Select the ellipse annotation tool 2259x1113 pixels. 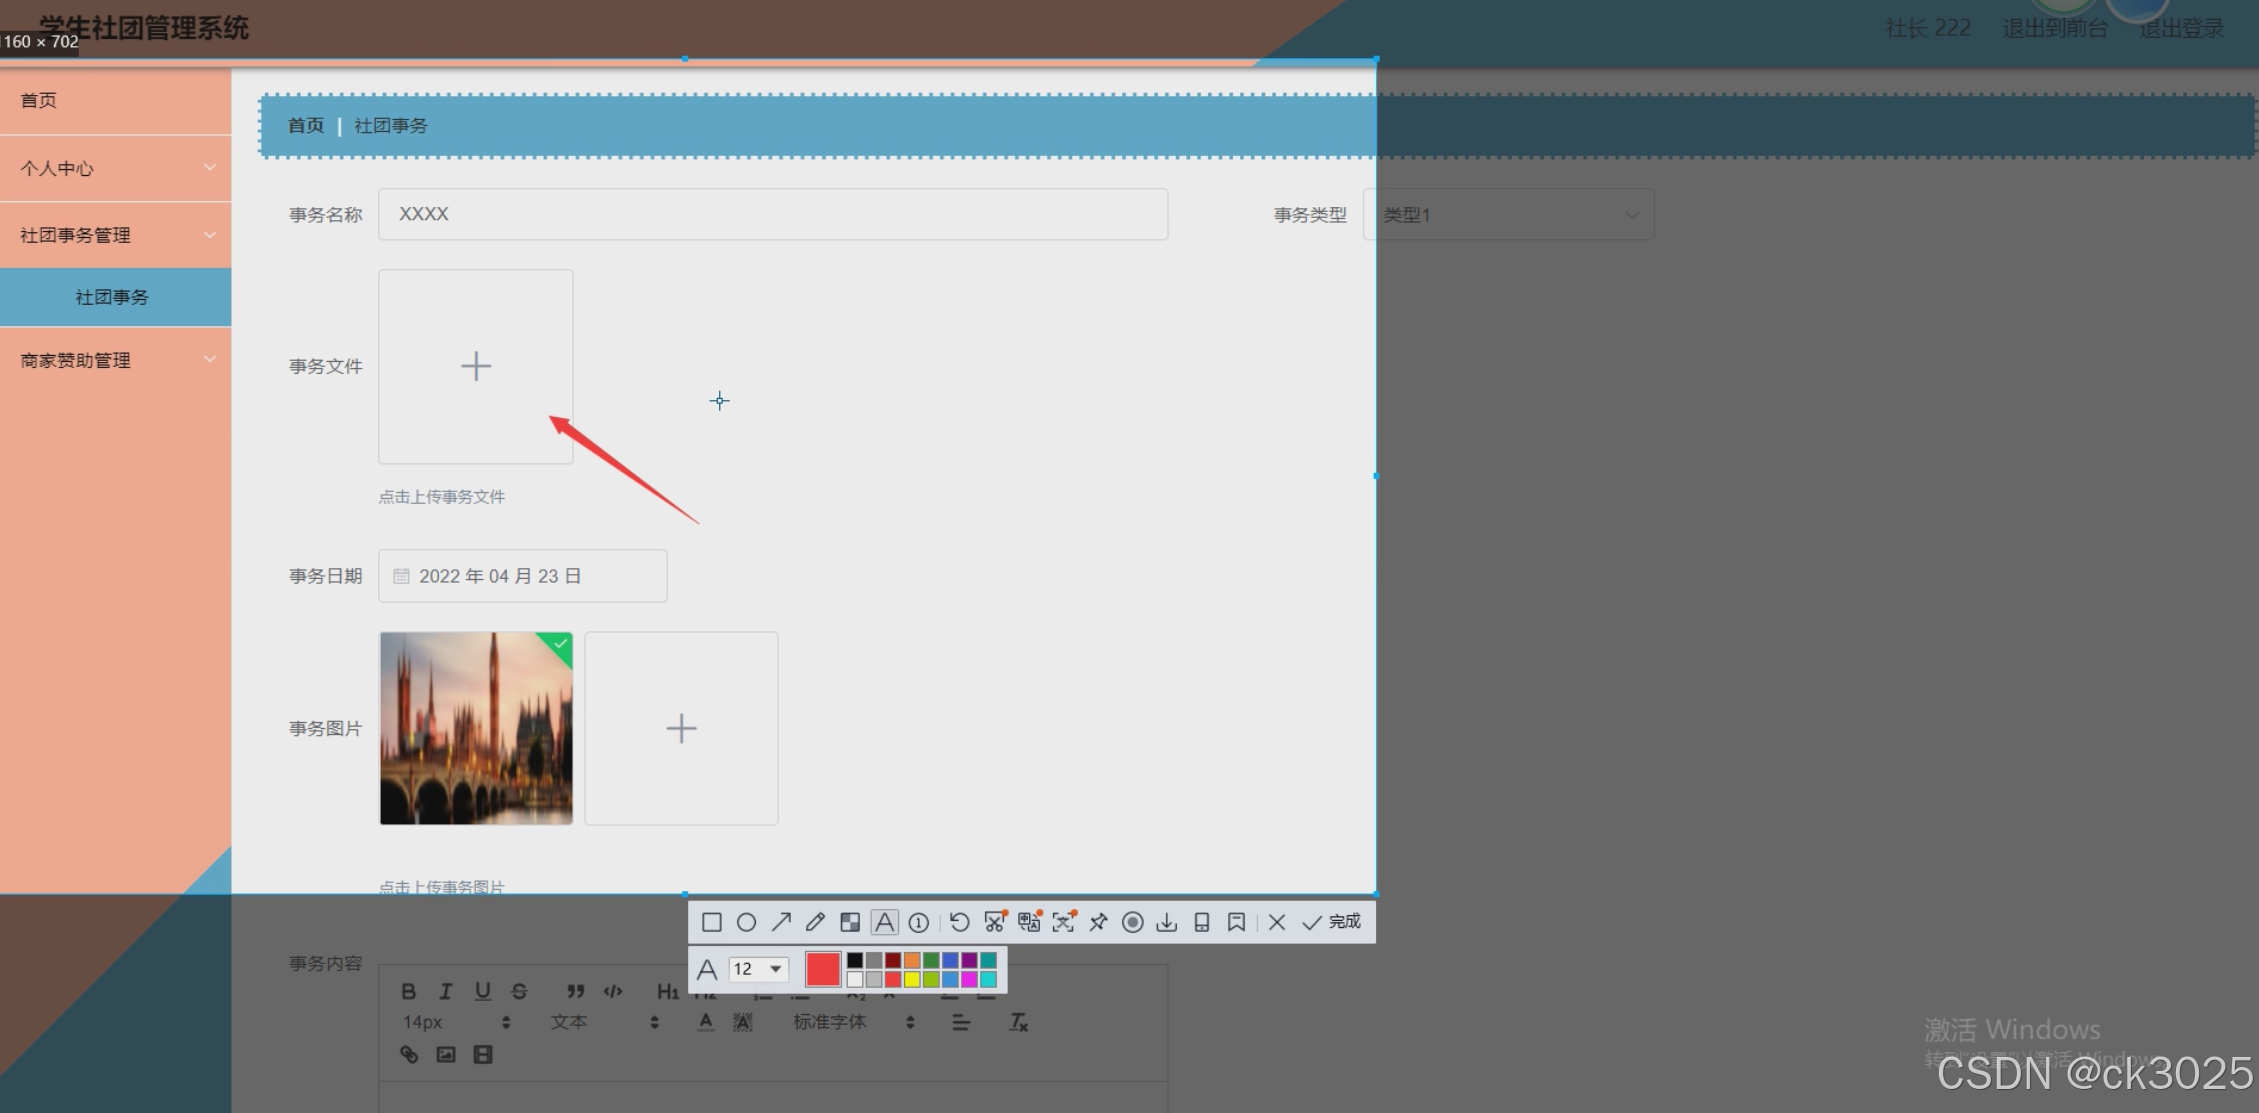click(x=746, y=922)
